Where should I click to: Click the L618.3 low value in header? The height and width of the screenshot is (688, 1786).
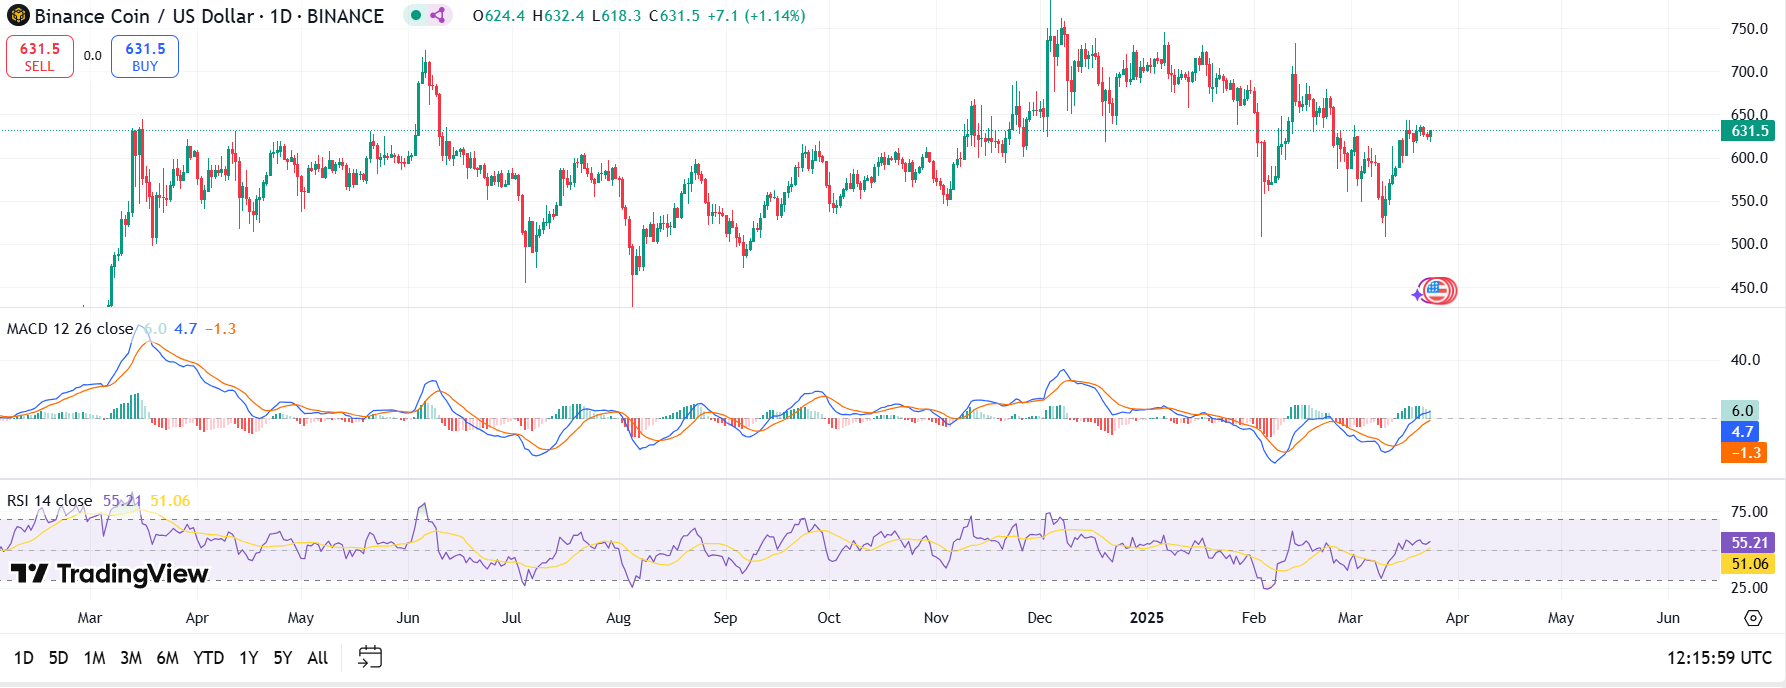coord(616,16)
